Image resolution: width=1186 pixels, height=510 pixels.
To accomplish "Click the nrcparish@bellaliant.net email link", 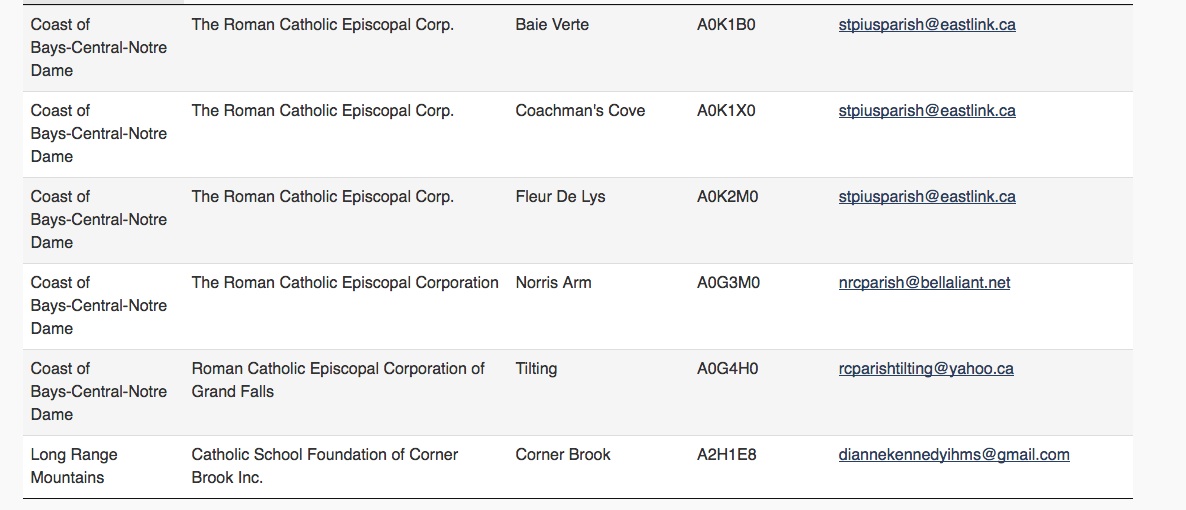I will pyautogui.click(x=924, y=283).
